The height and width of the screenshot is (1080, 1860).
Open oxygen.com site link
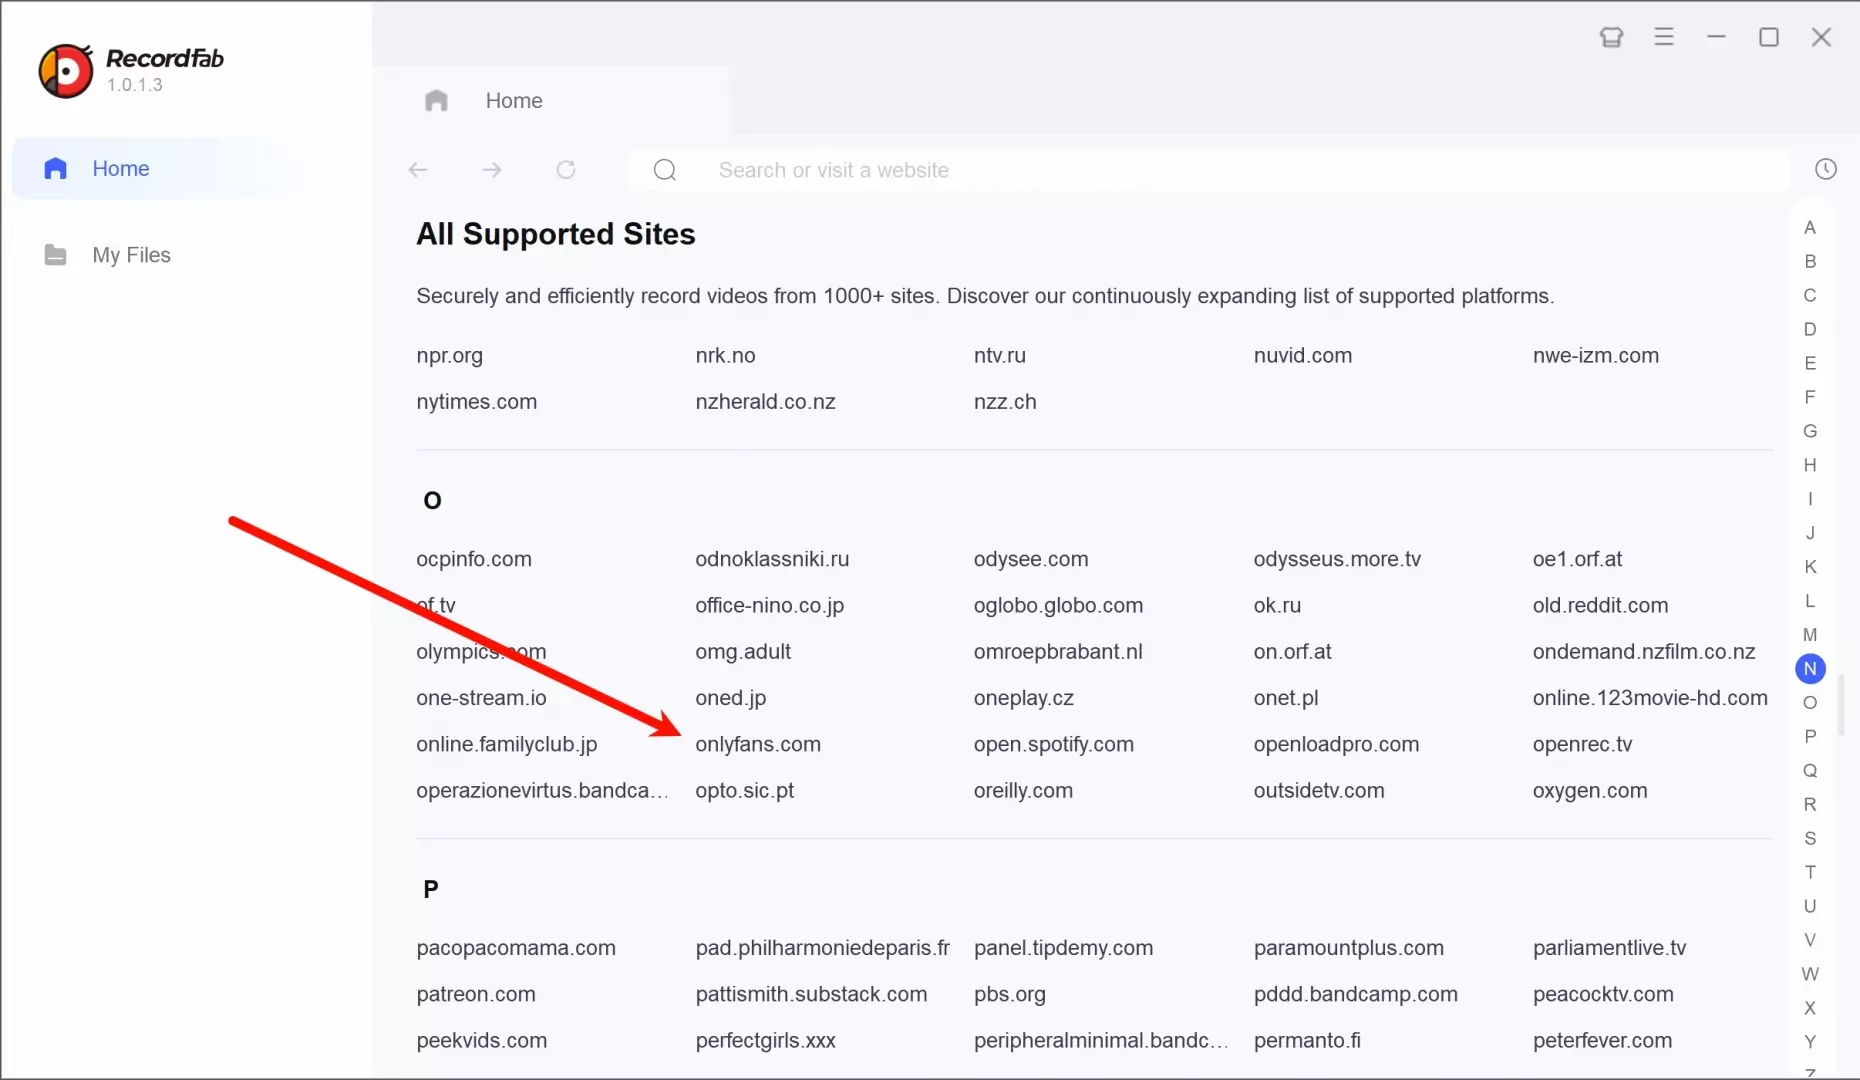click(x=1590, y=791)
